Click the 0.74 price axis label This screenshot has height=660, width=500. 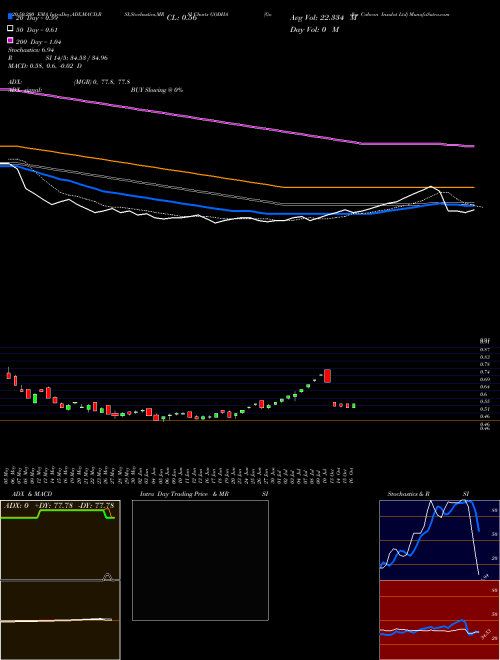point(484,372)
